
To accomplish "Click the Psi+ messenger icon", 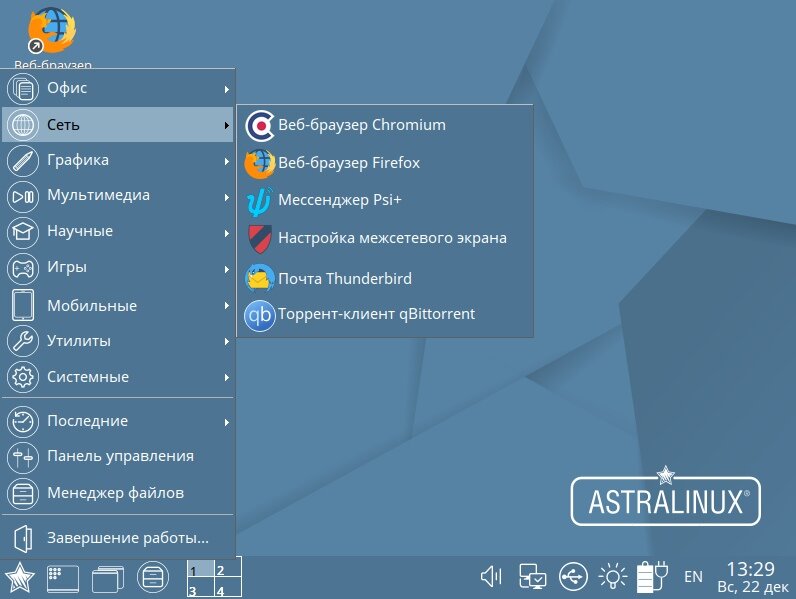I will 259,201.
